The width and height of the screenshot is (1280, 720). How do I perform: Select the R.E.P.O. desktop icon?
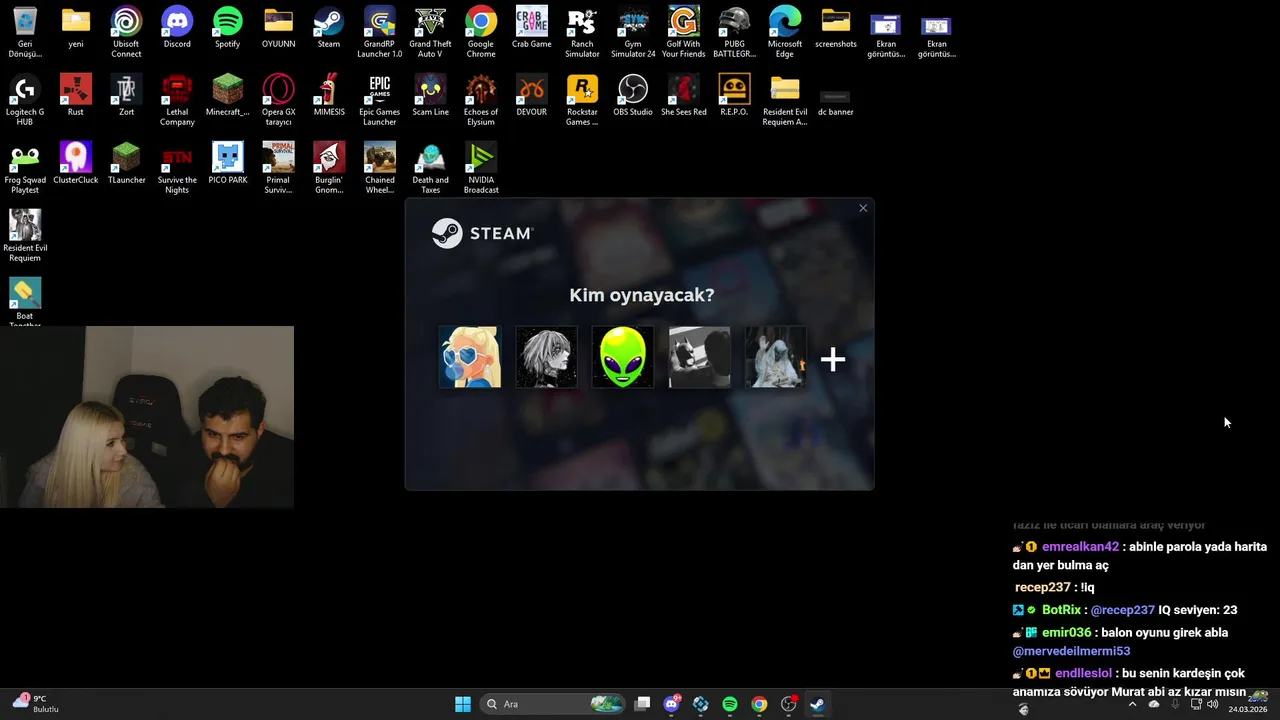(x=734, y=95)
